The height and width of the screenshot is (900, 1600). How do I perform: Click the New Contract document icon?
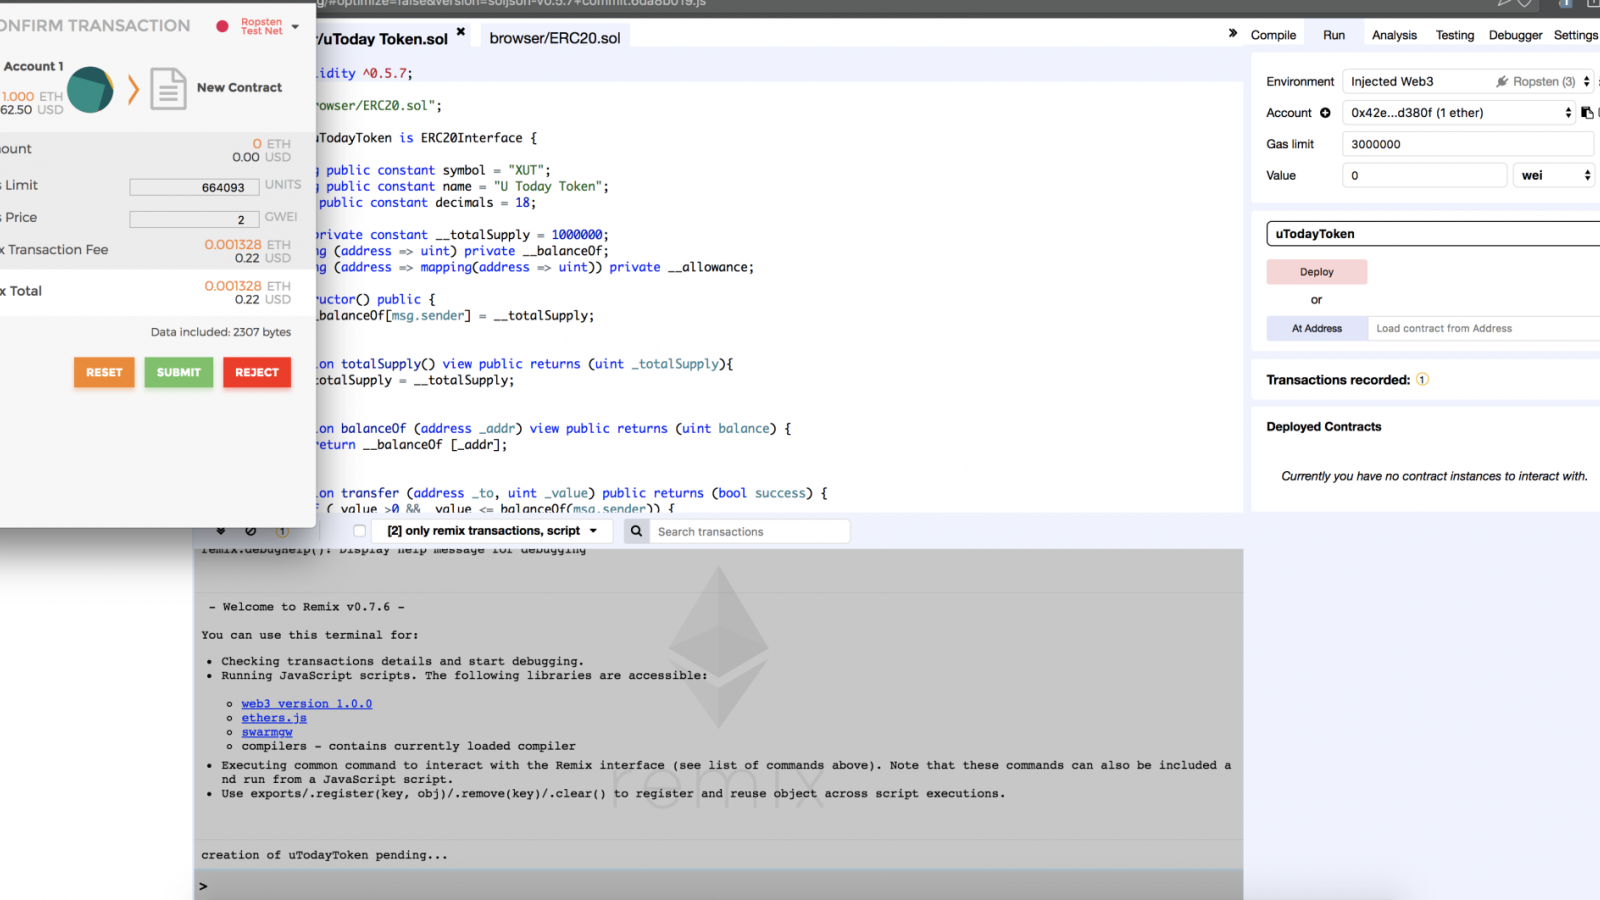168,89
